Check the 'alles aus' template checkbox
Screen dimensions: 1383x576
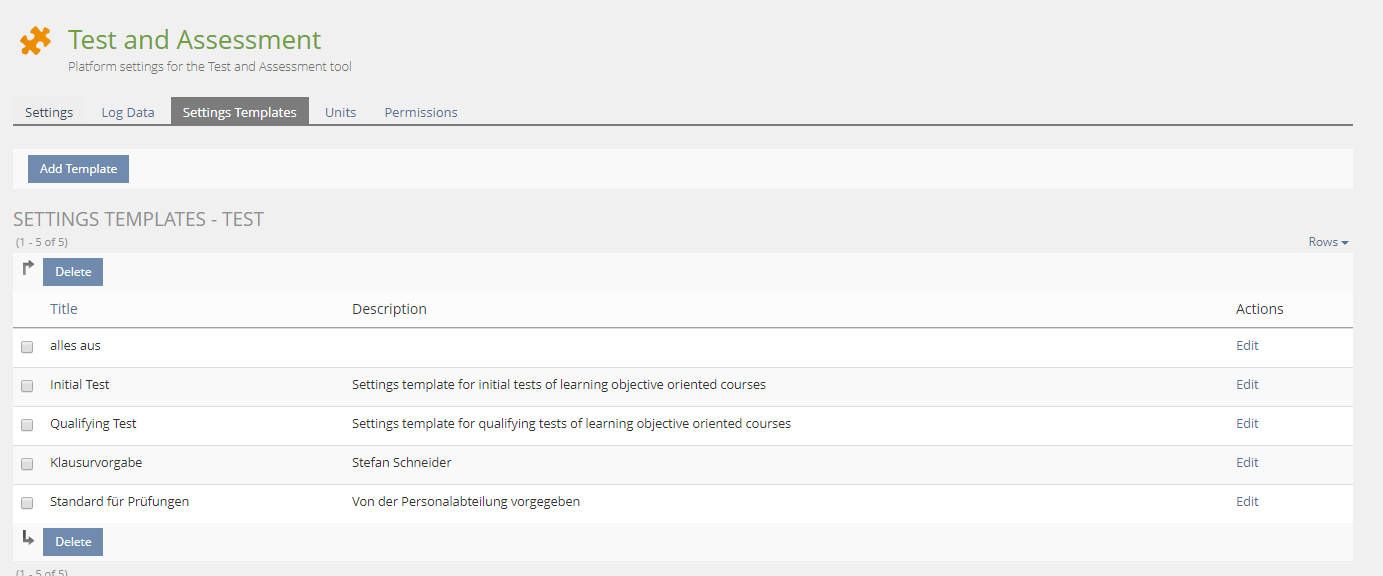coord(27,347)
